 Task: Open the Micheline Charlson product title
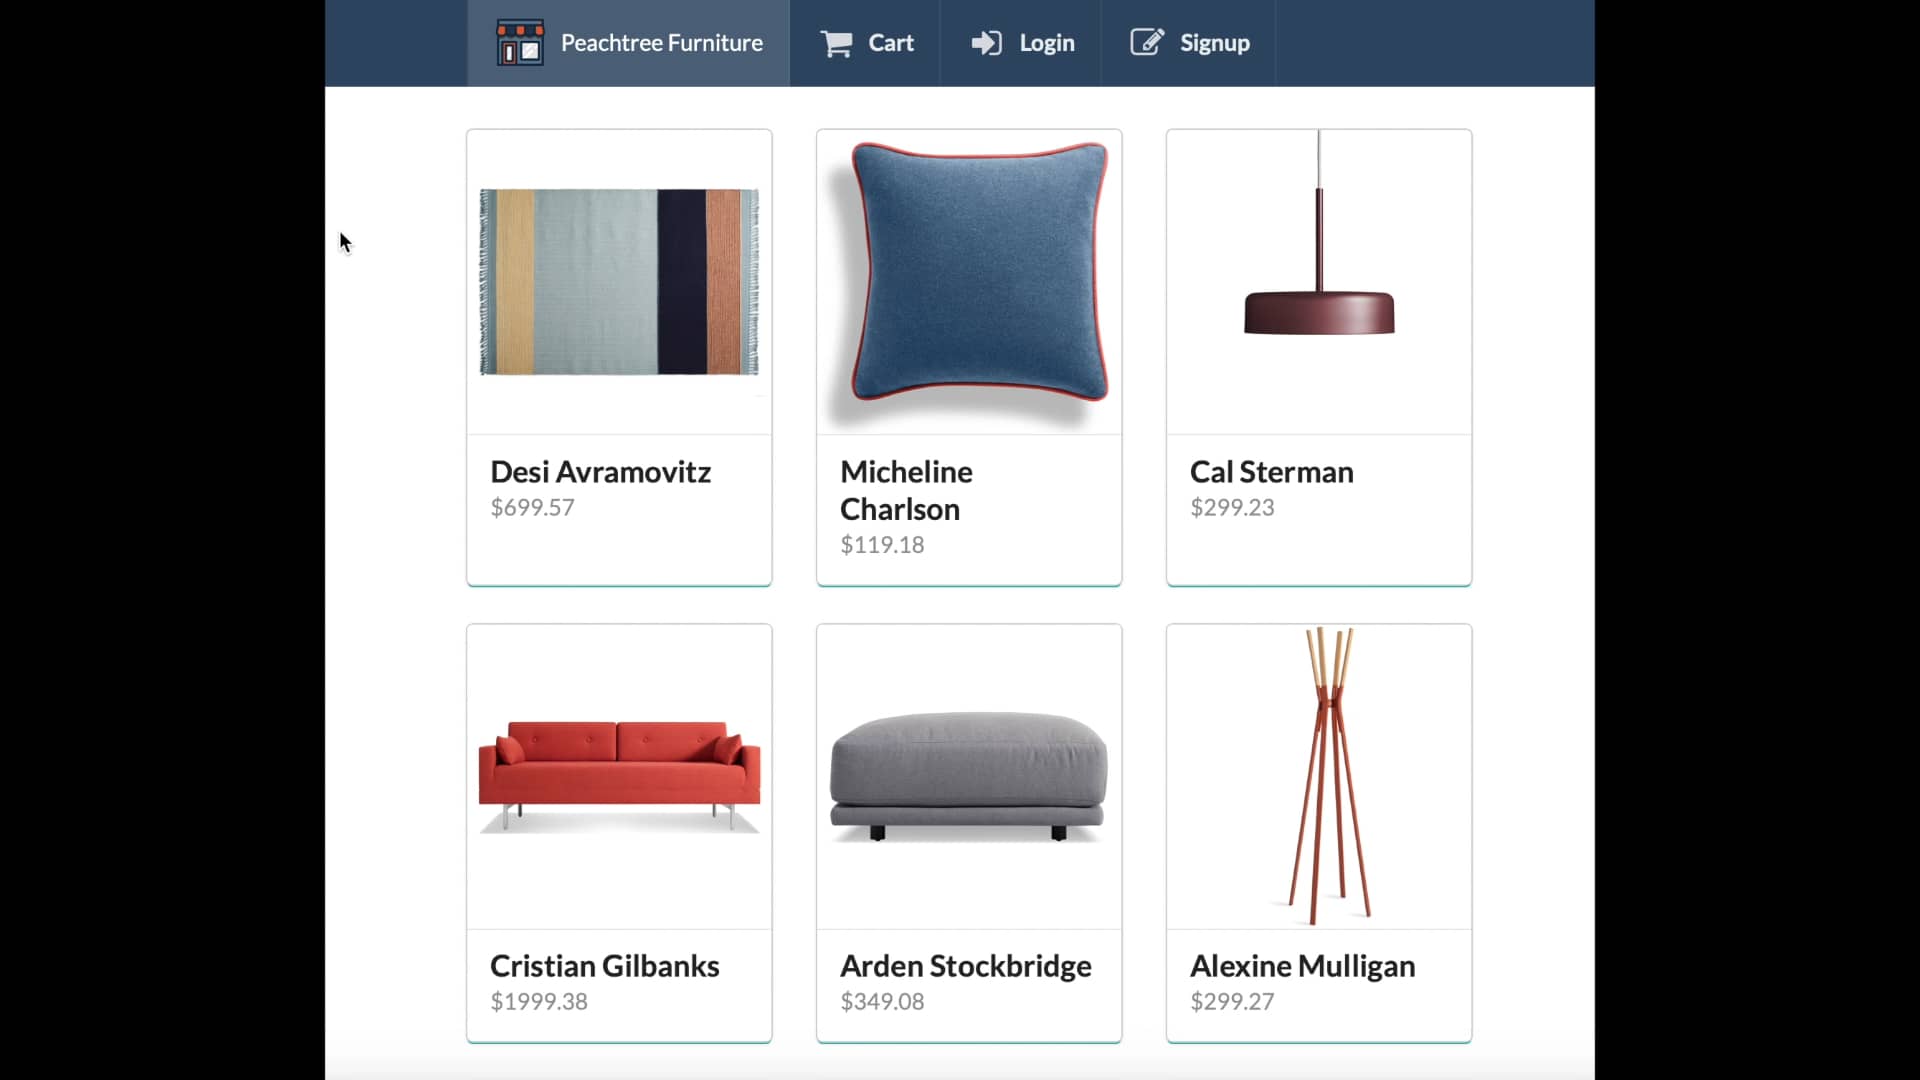[x=906, y=490]
